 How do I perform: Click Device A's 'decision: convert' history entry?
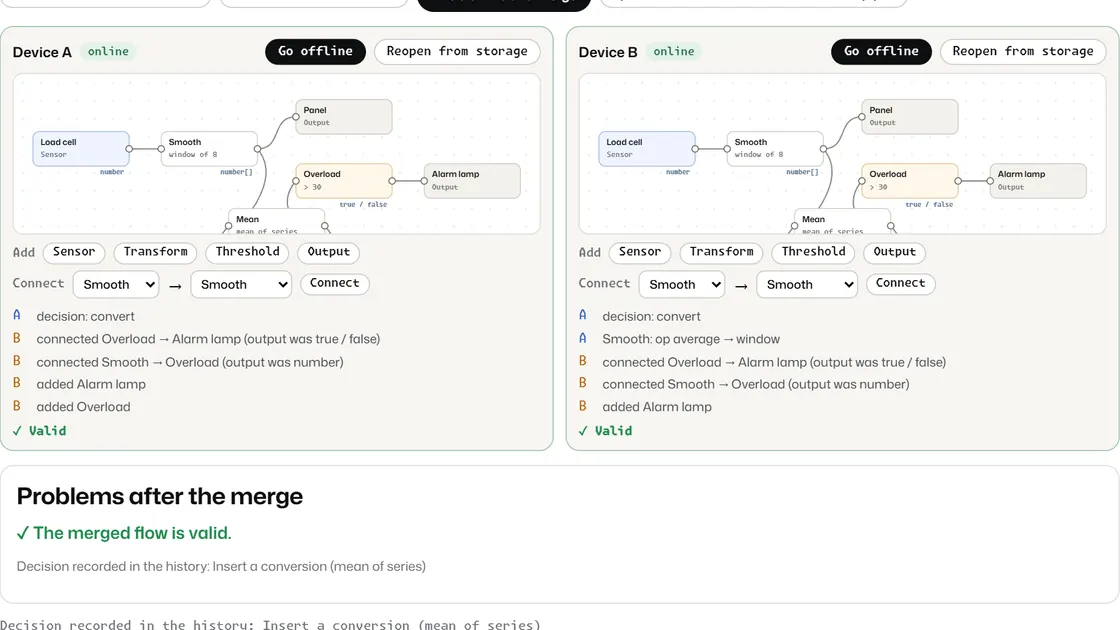coord(85,316)
